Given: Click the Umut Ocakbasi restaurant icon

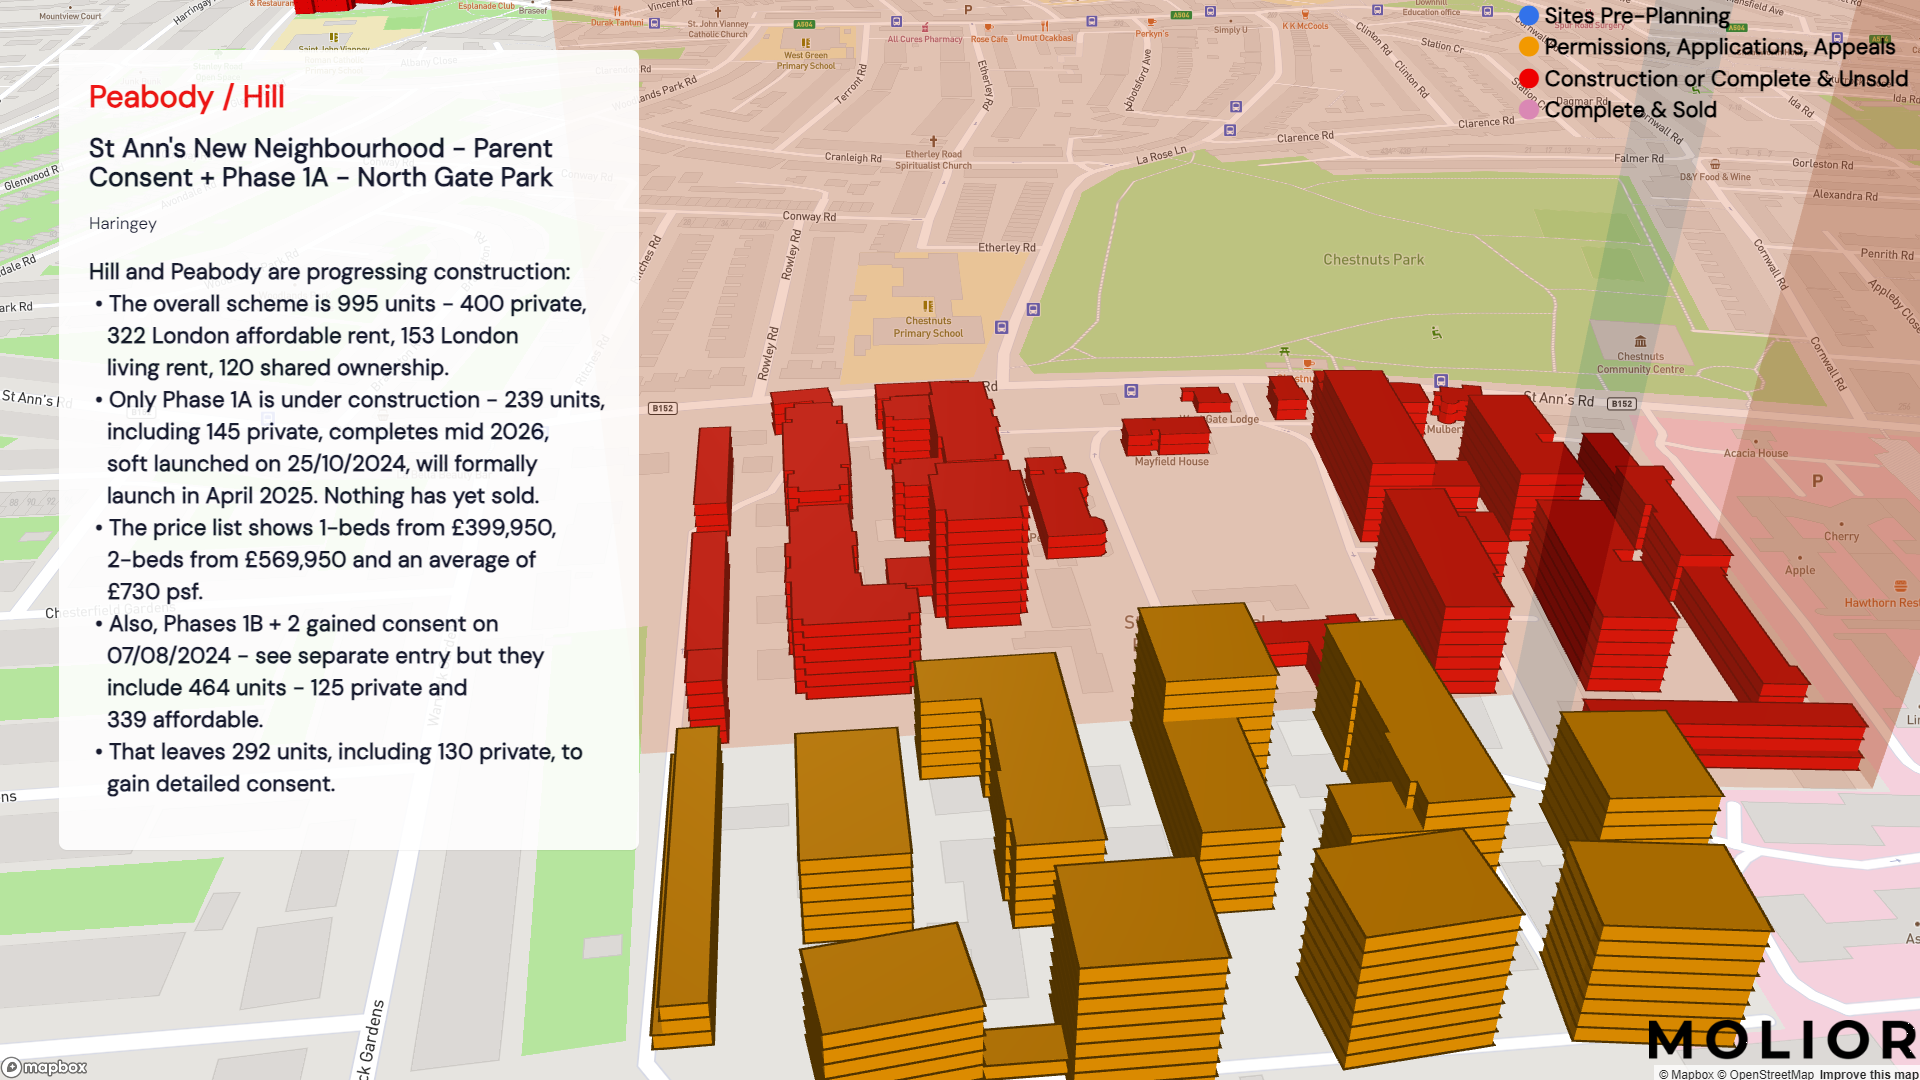Looking at the screenshot, I should coord(1044,26).
